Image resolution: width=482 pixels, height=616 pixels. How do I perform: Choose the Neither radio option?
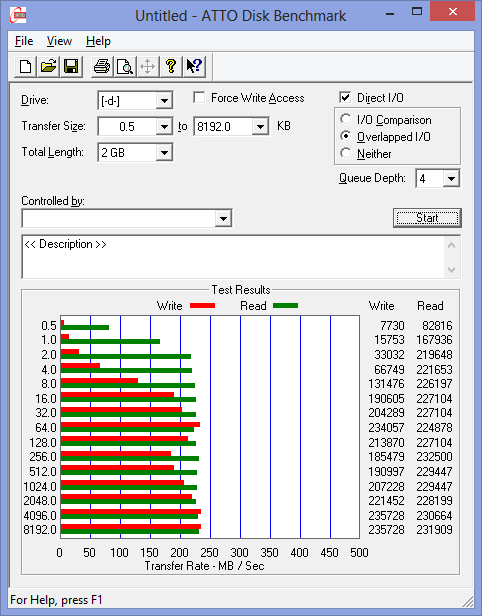346,153
